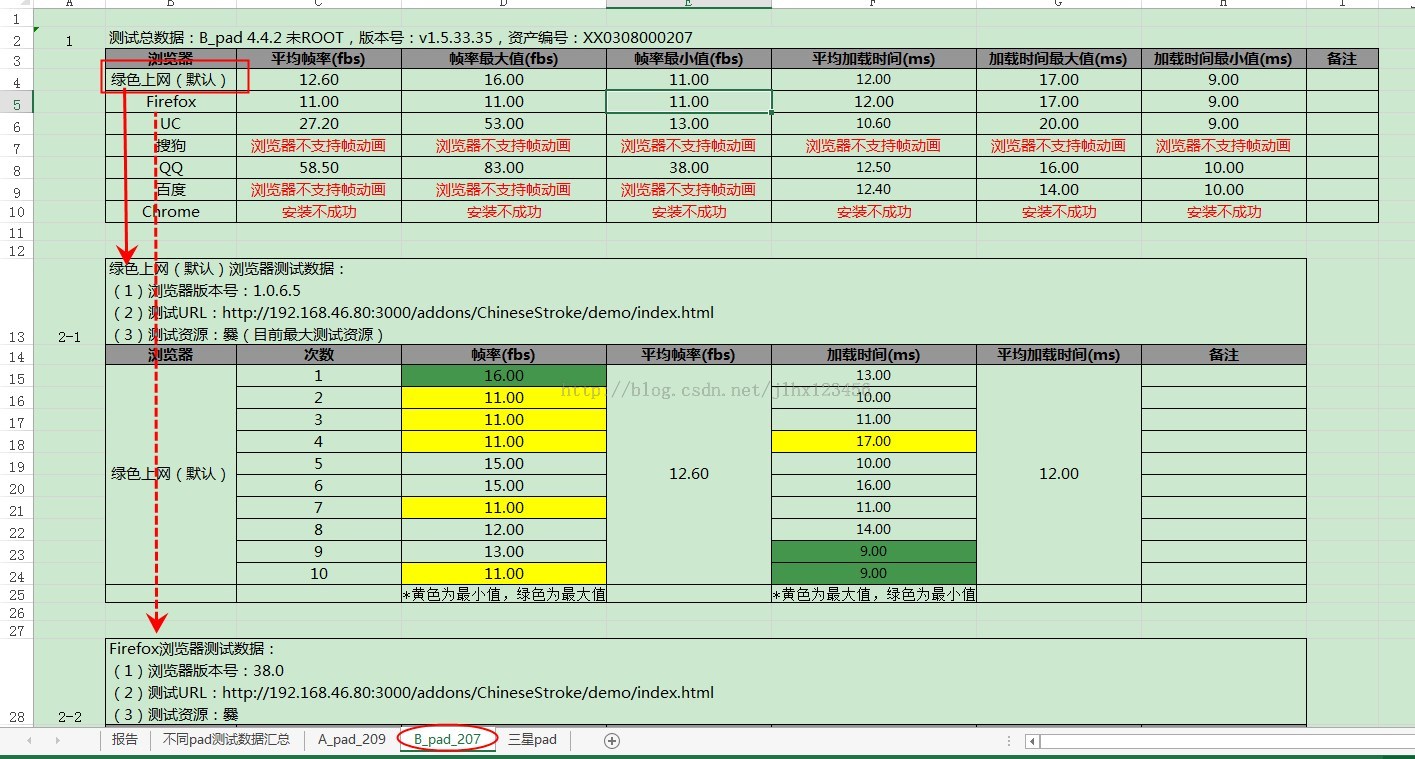The image size is (1415, 759).
Task: Open the 不同pad测试数据汇总 sheet tab
Action: (226, 740)
